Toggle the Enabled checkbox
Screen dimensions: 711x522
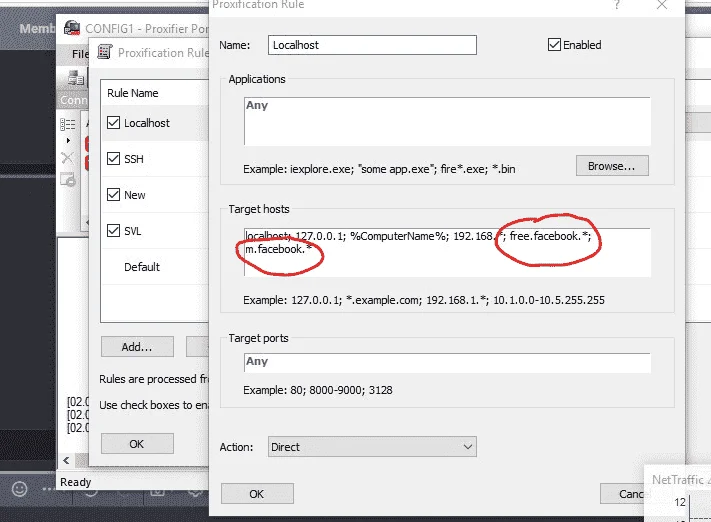click(x=554, y=45)
